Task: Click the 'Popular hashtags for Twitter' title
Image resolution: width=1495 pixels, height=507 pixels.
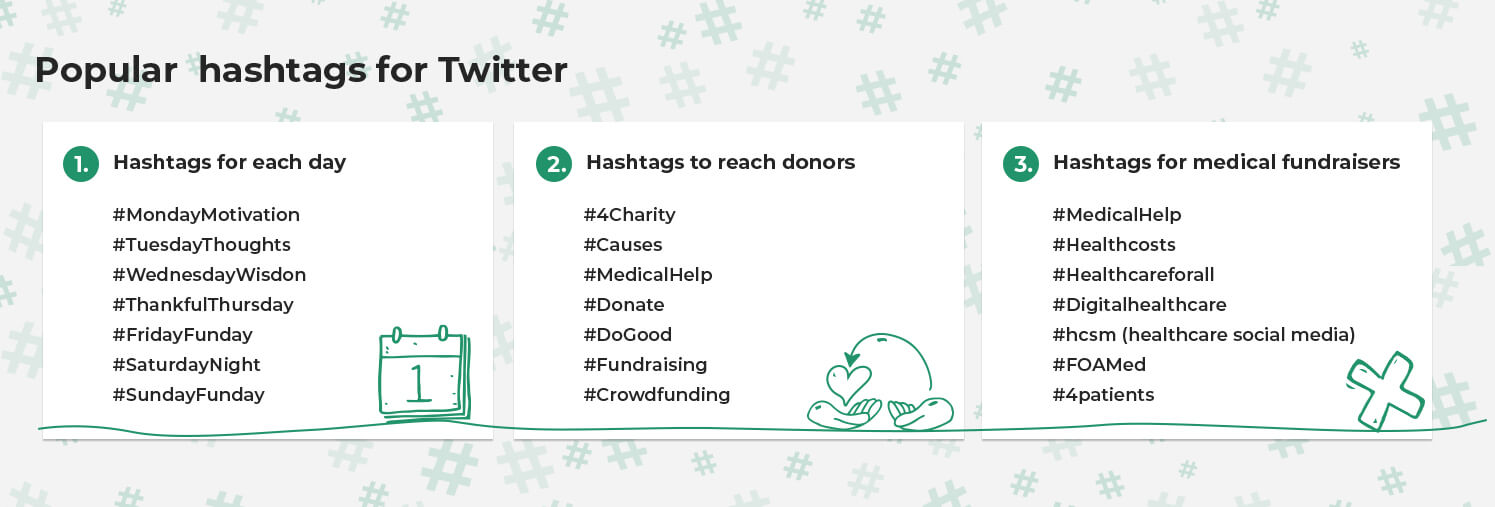Action: 301,70
